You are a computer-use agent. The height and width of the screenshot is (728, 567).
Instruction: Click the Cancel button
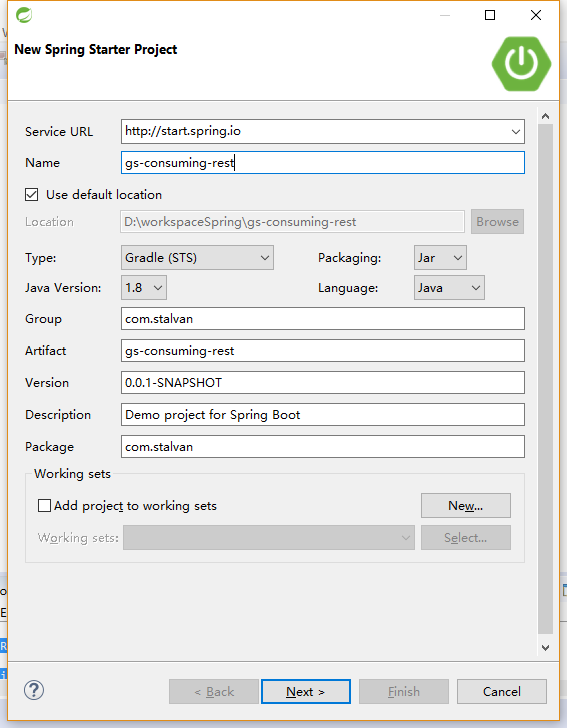point(502,692)
